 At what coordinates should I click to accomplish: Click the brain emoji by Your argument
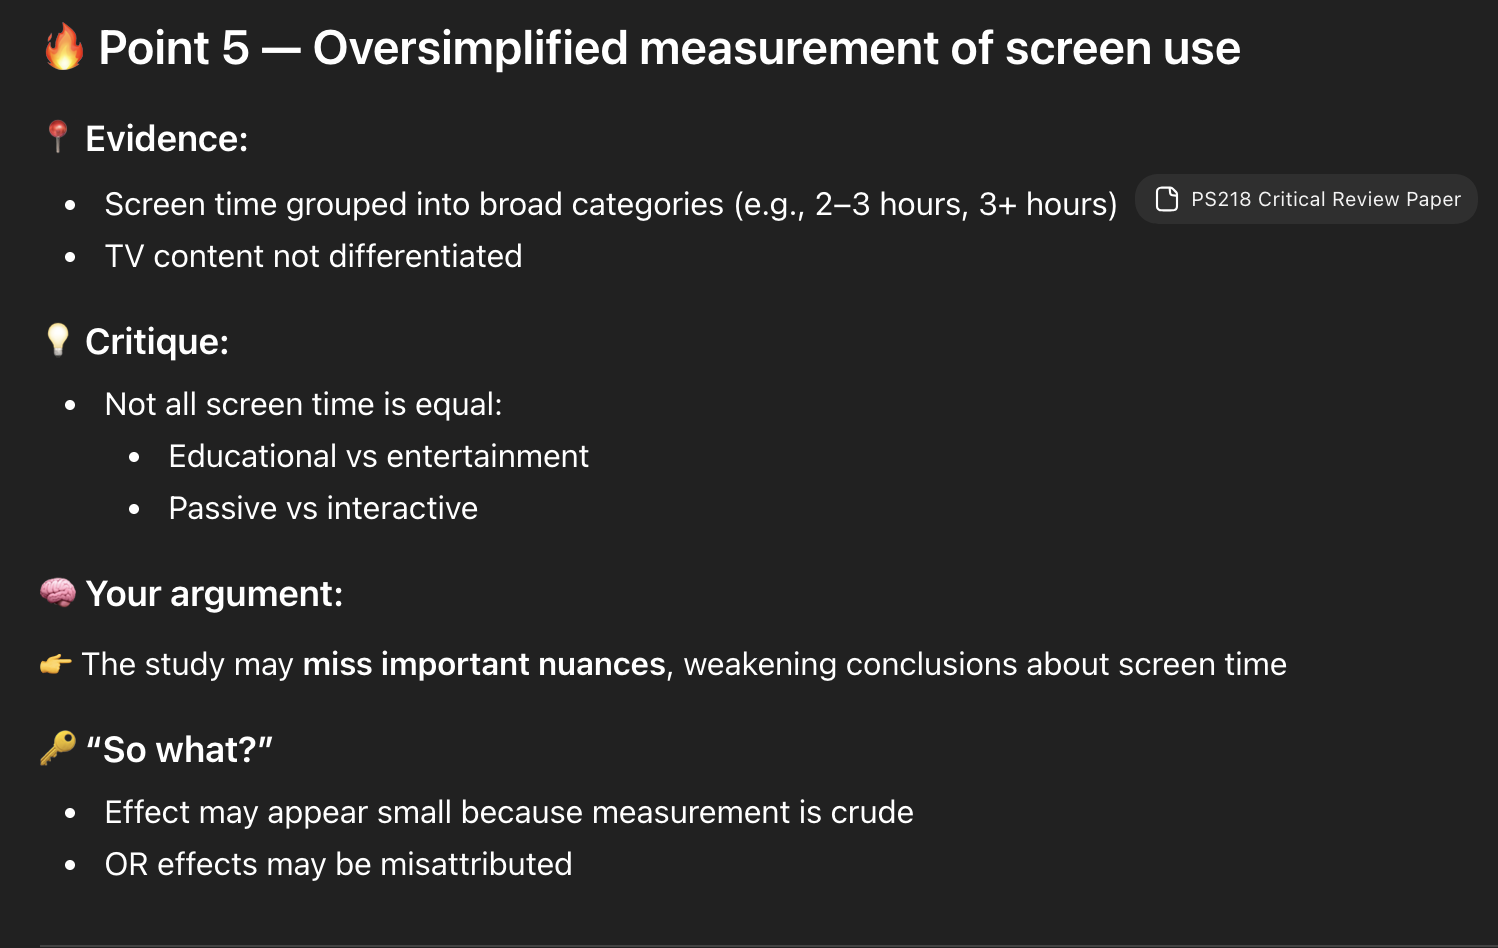coord(58,592)
